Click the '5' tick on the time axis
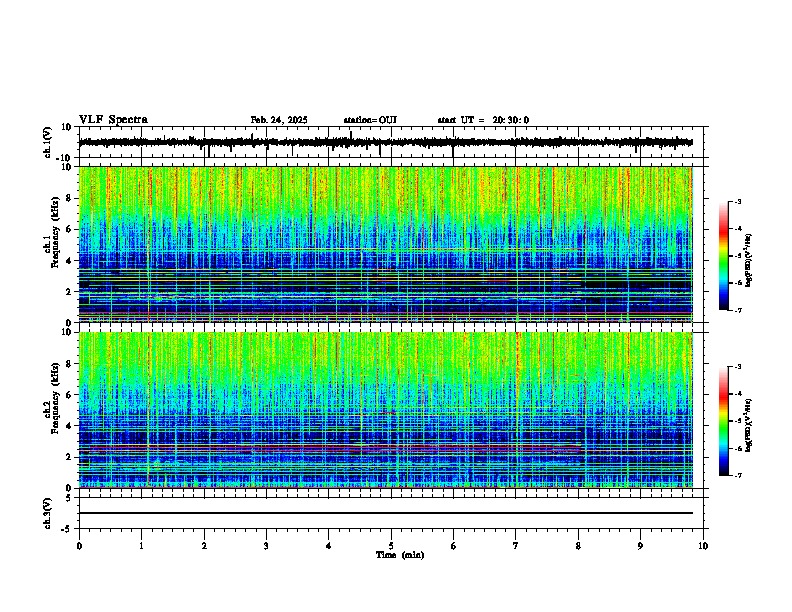This screenshot has height=612, width=792. coord(391,546)
